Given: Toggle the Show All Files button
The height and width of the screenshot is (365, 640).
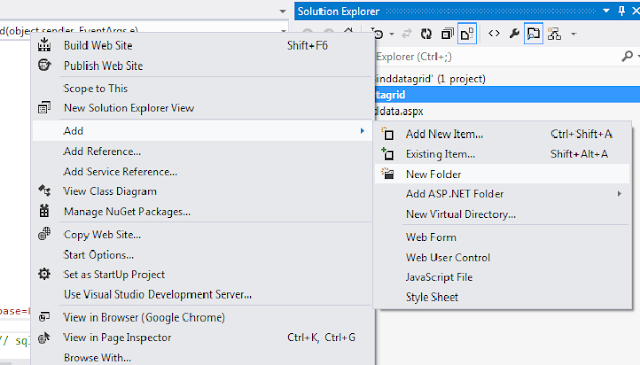Looking at the screenshot, I should coord(467,34).
